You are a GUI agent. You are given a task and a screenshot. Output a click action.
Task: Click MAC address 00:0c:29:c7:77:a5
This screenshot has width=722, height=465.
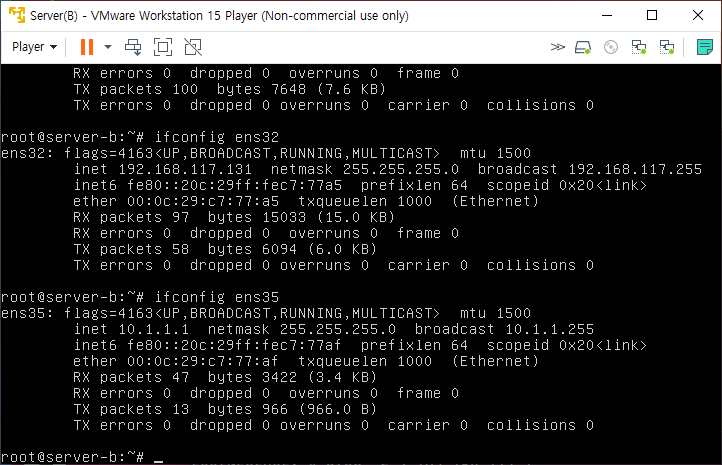coord(203,201)
